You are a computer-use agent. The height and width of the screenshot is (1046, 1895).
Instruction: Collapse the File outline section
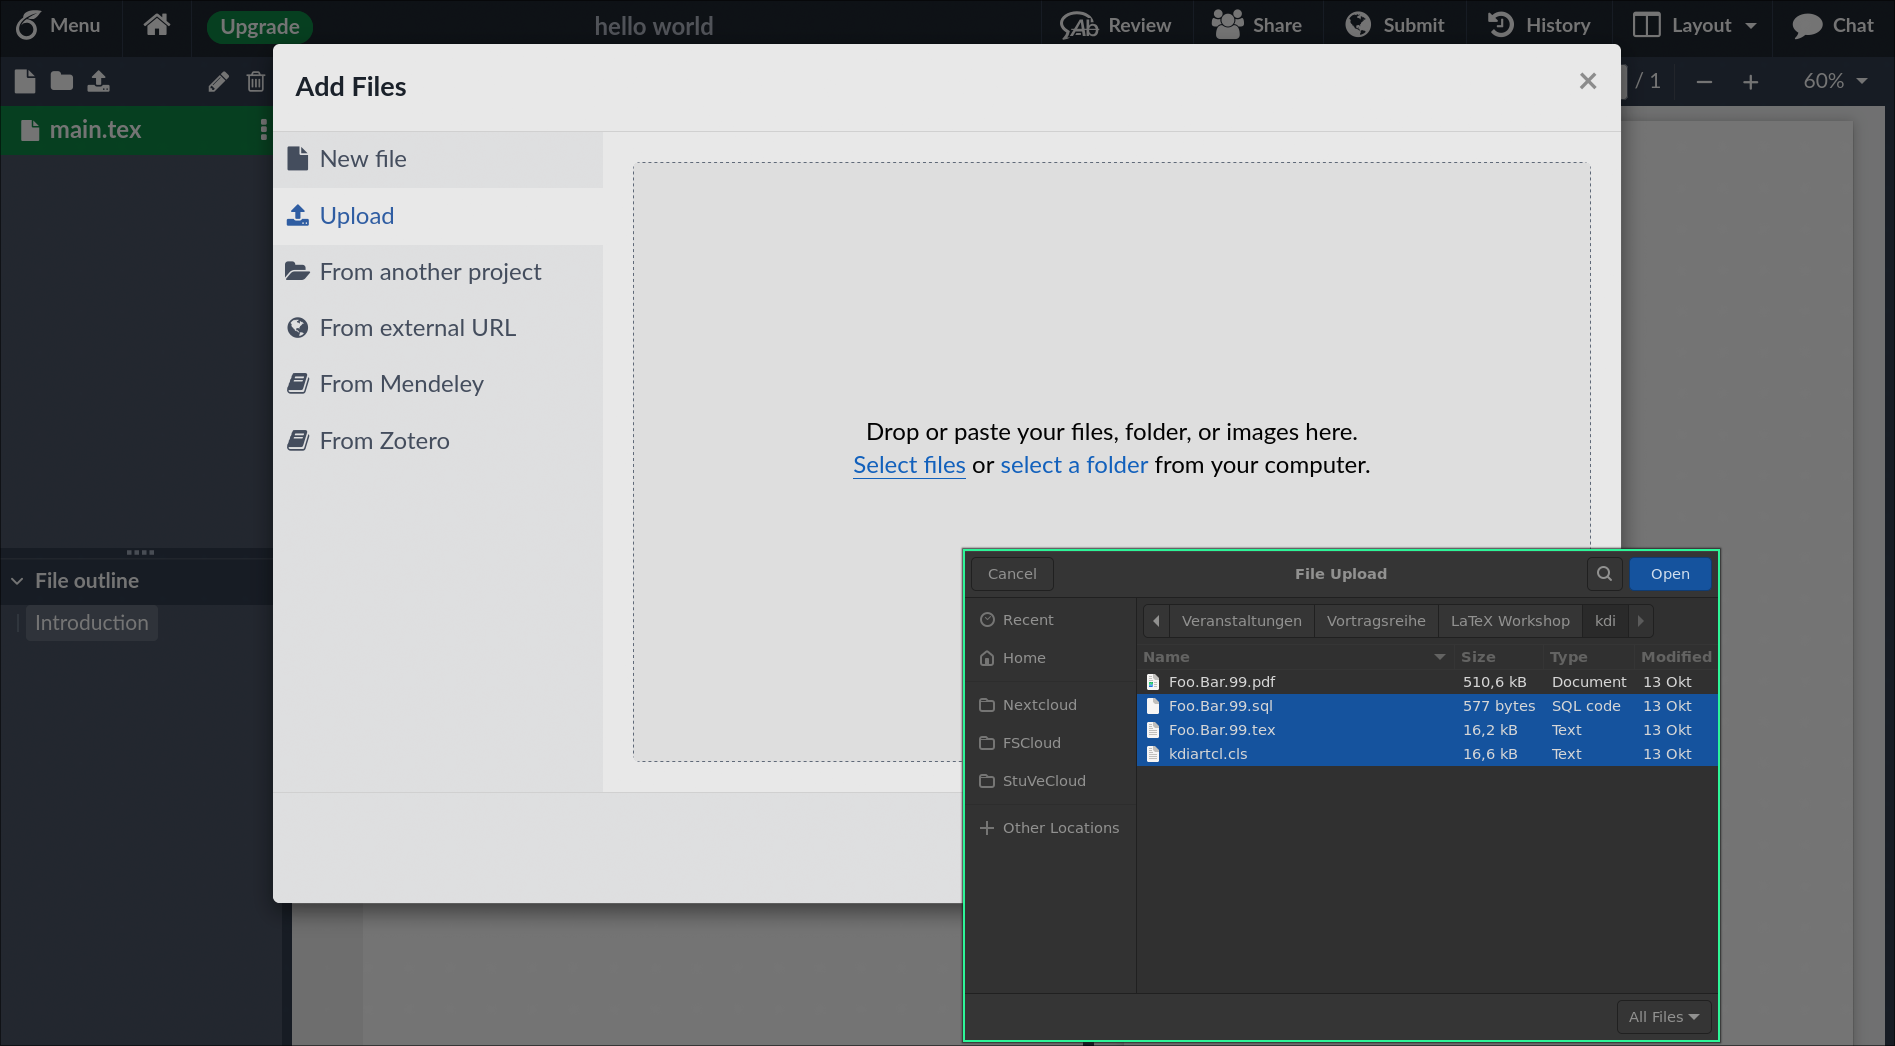coord(17,581)
